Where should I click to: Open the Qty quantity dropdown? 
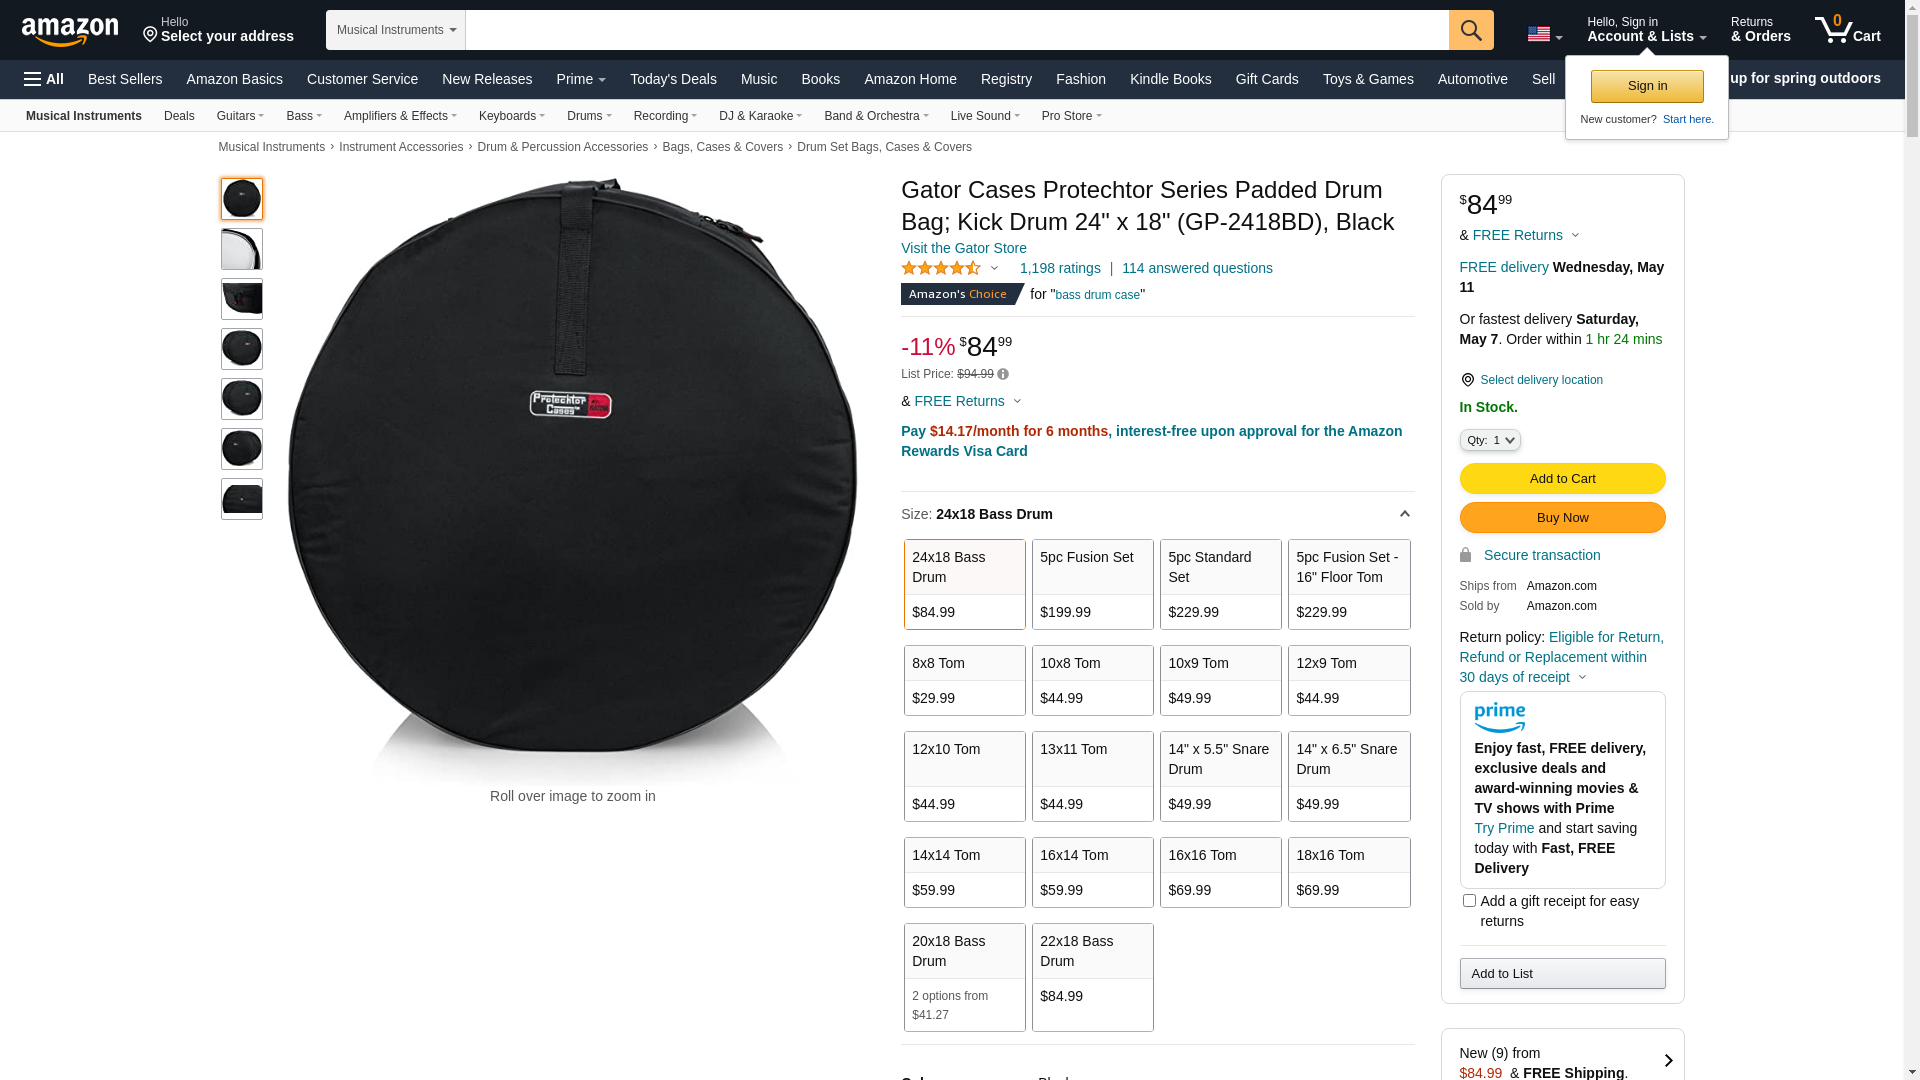[x=1489, y=440]
